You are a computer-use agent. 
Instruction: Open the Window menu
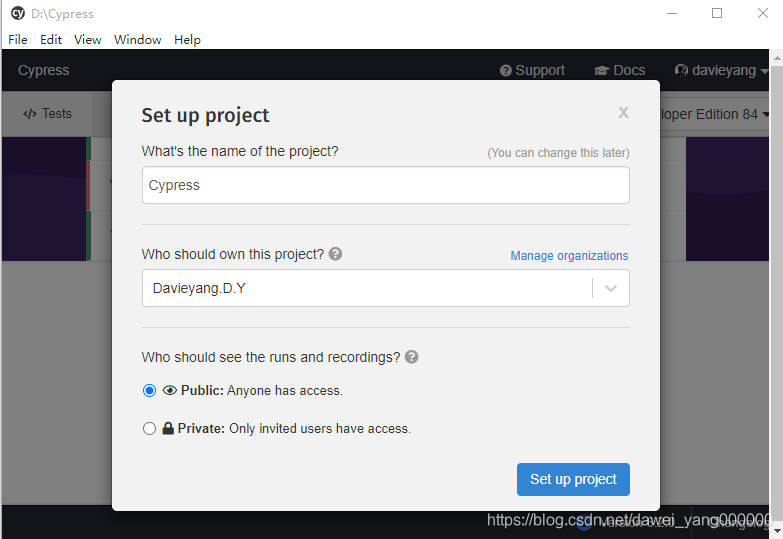137,39
